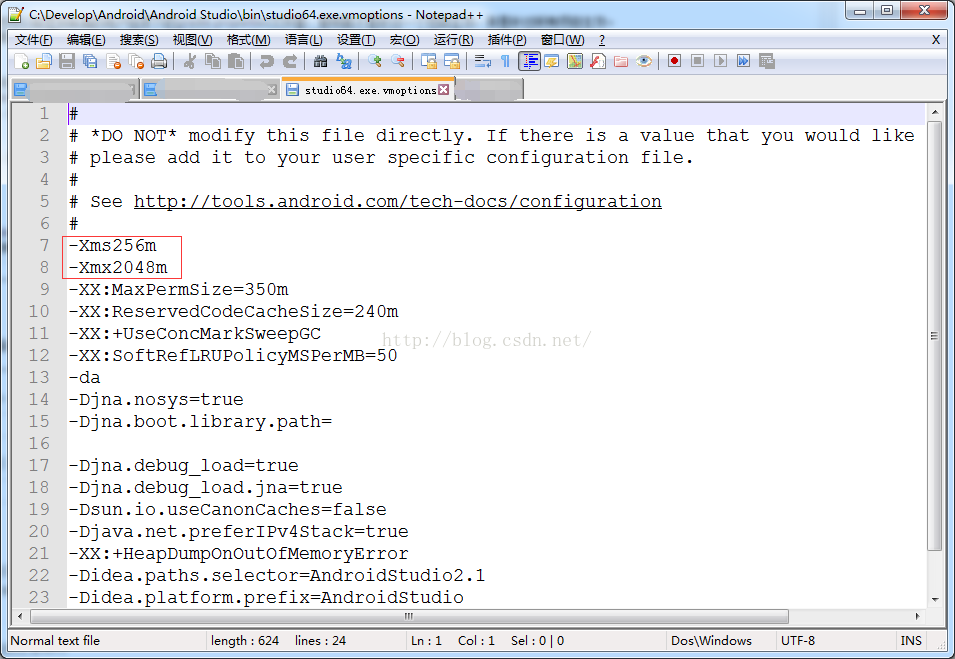Run macro multiple times icon
This screenshot has width=955, height=659.
[744, 61]
